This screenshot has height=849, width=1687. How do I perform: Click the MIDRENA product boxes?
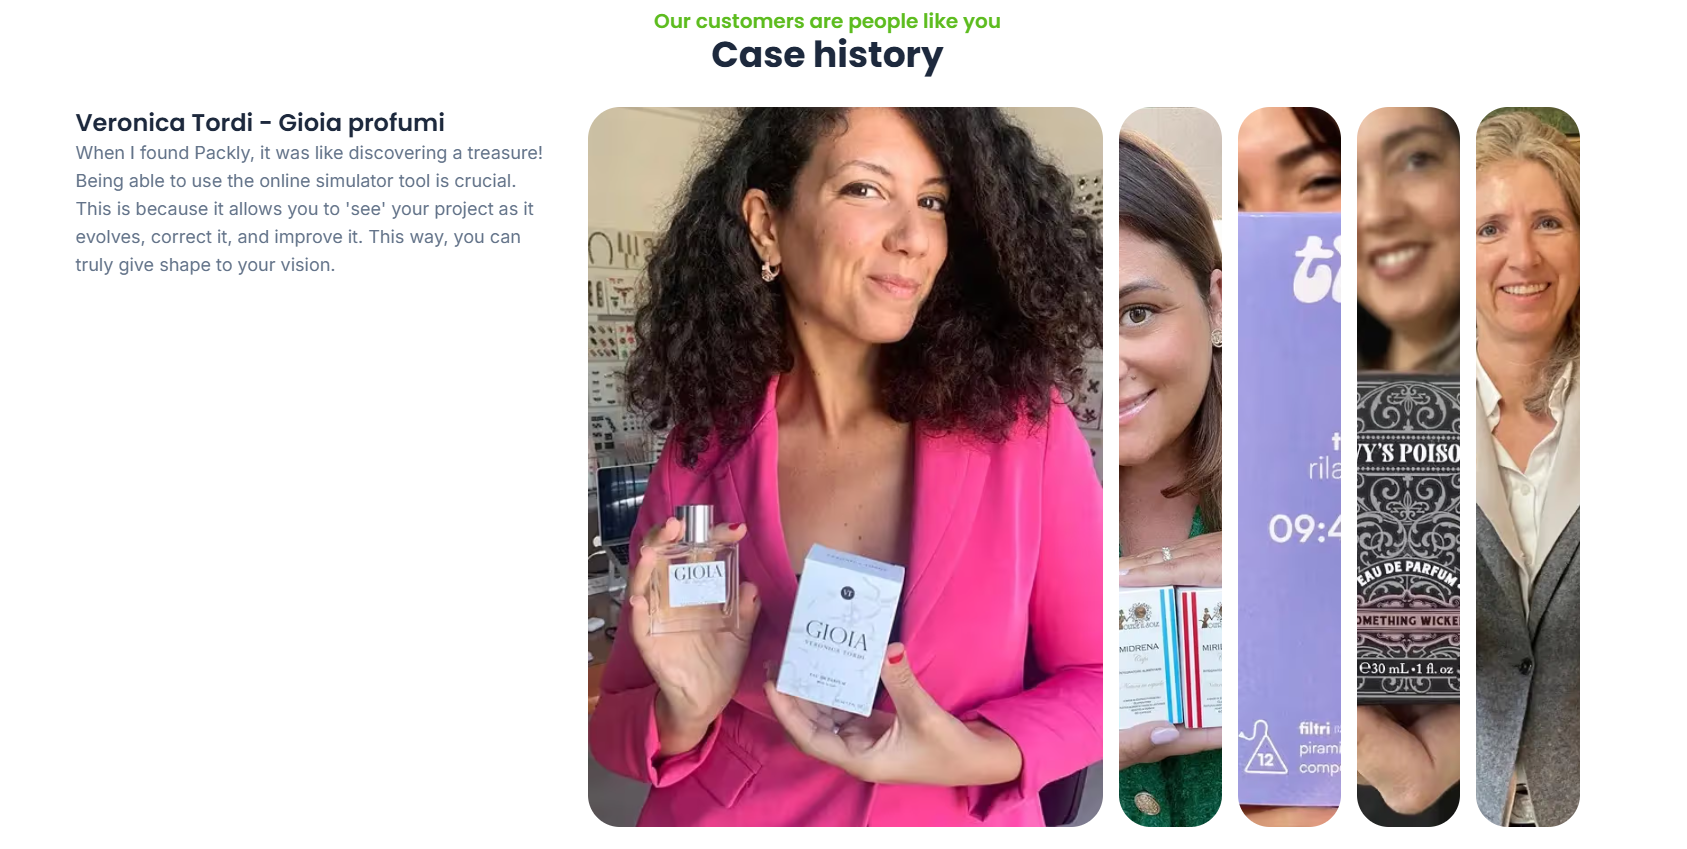(1170, 655)
